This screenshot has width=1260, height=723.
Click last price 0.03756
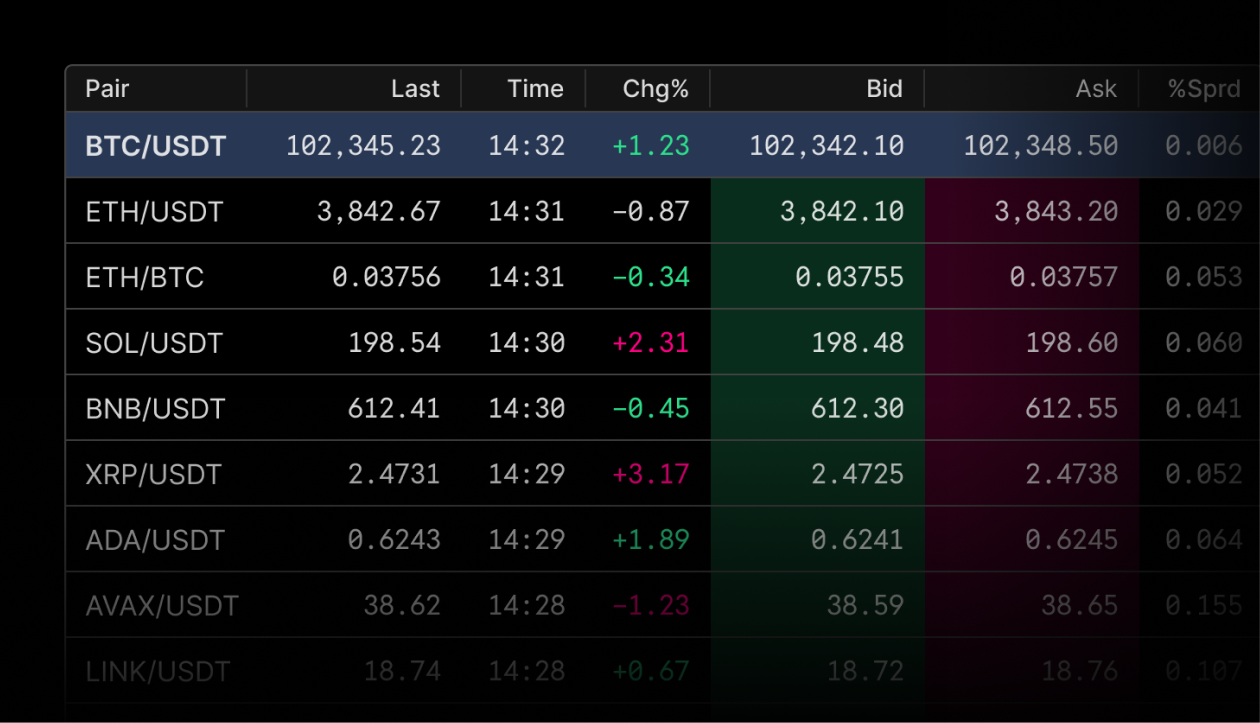point(386,277)
